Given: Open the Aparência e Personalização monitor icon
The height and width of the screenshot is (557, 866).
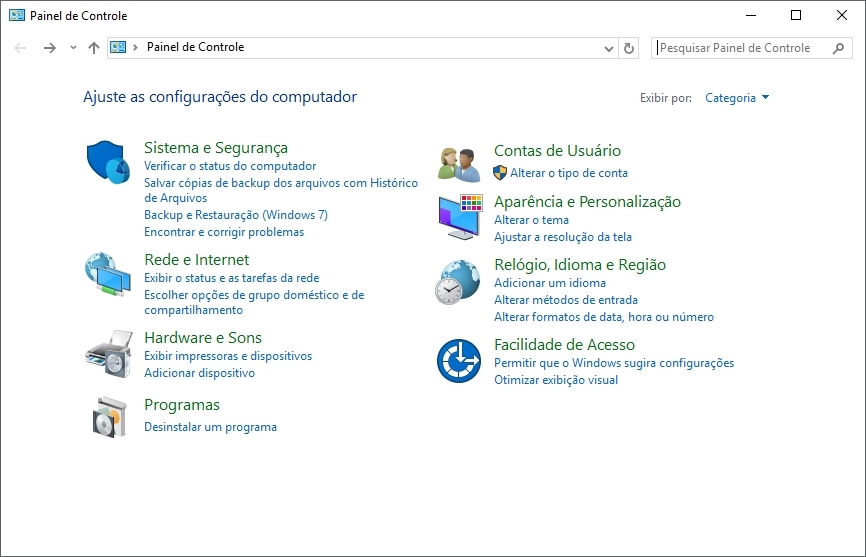Looking at the screenshot, I should [x=461, y=216].
